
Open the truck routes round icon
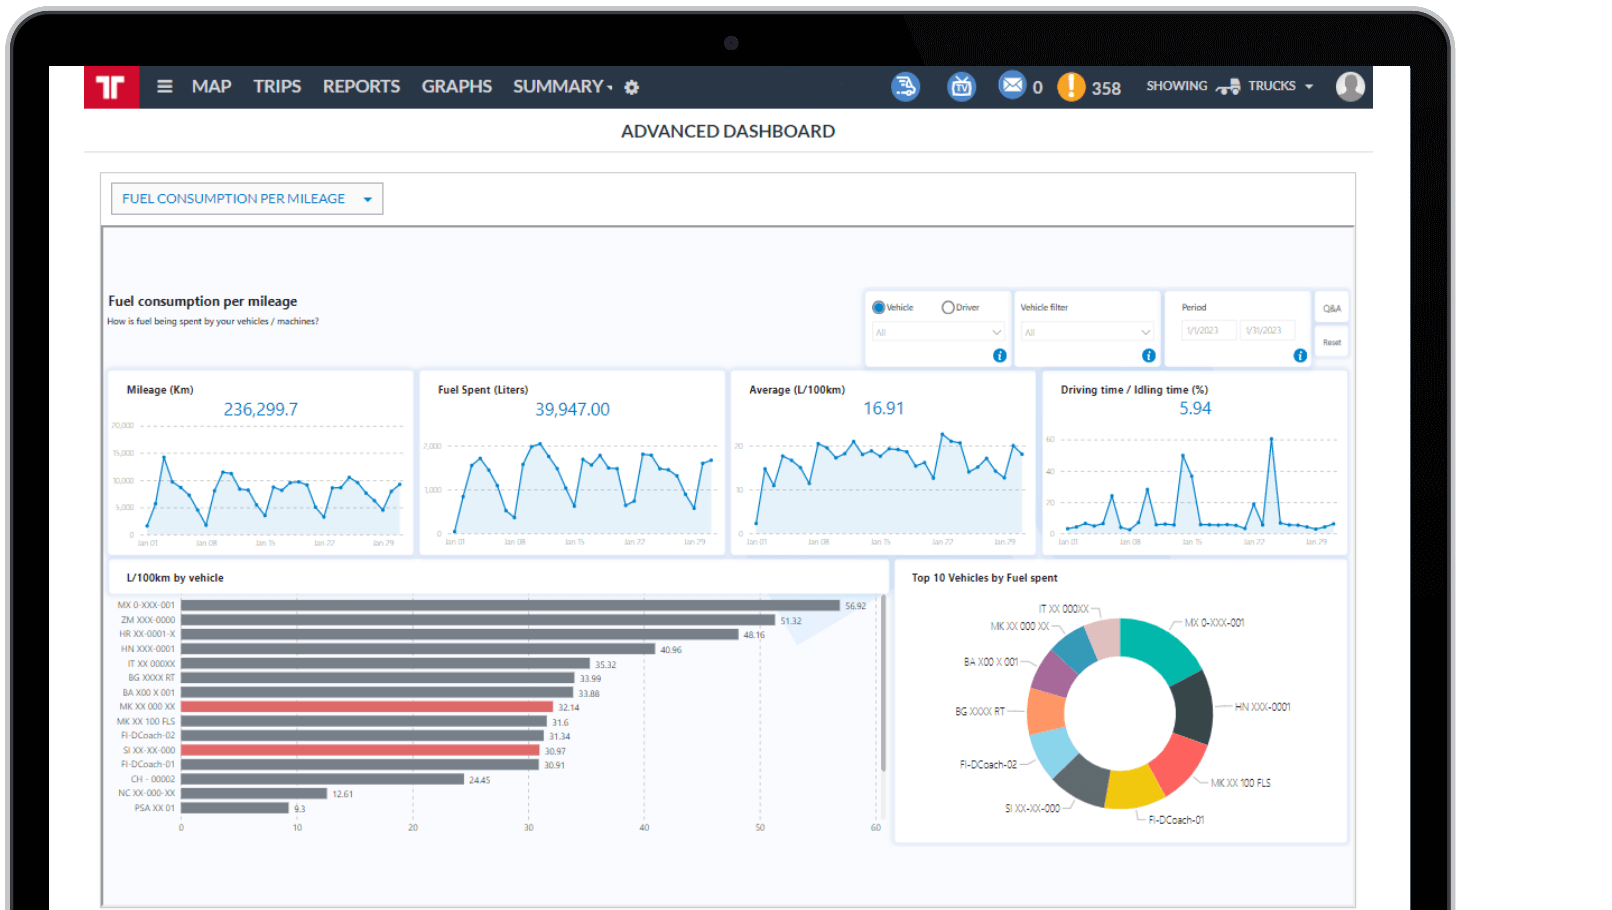click(905, 87)
